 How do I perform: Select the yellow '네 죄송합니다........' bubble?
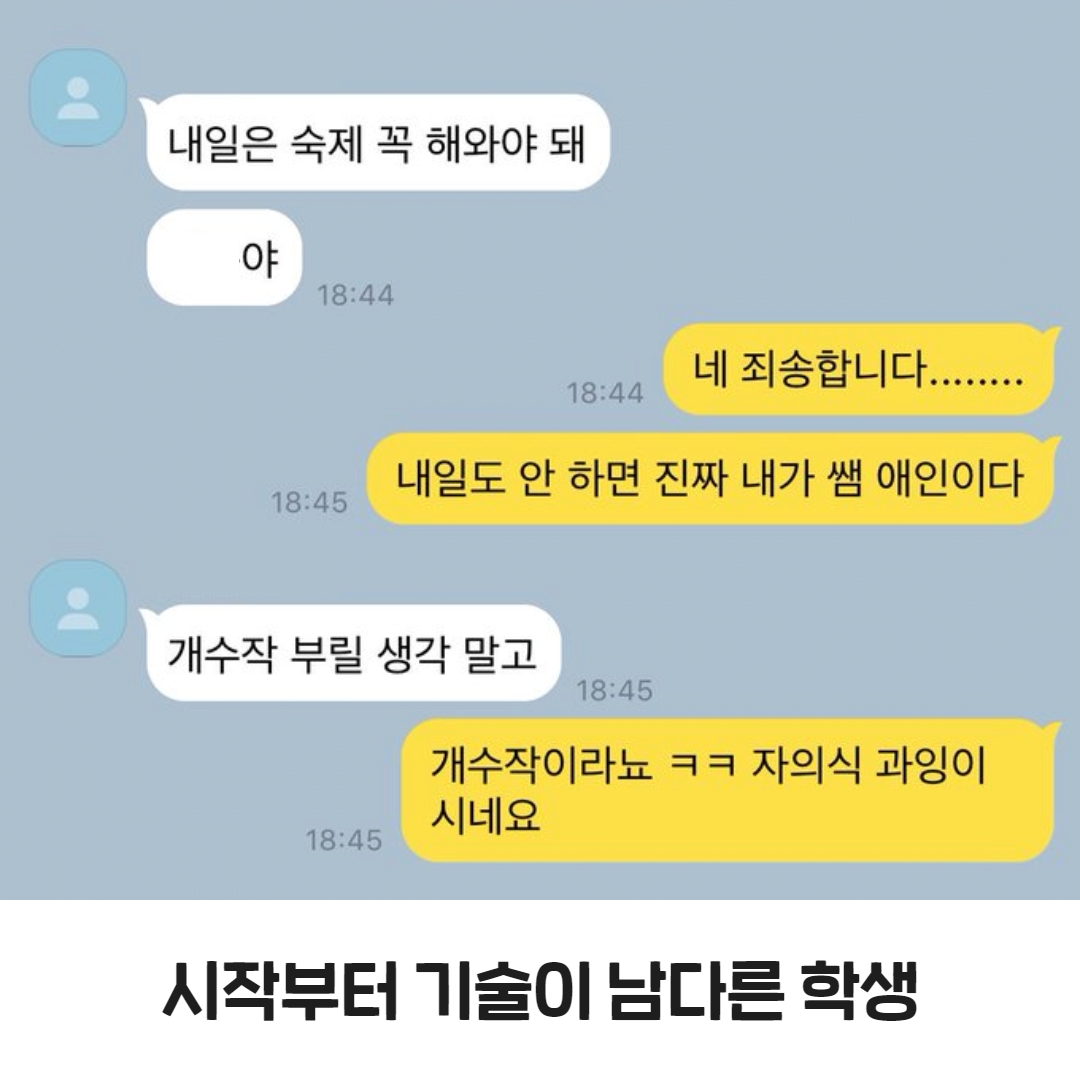(x=859, y=369)
